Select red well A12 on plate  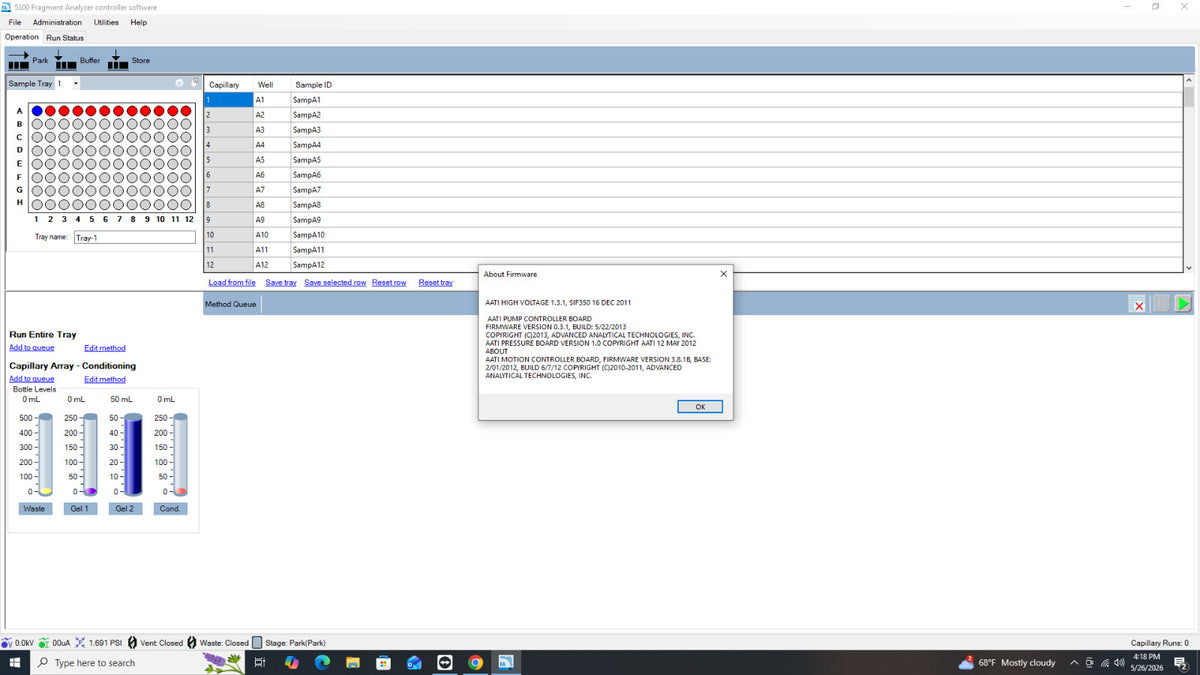pos(186,111)
